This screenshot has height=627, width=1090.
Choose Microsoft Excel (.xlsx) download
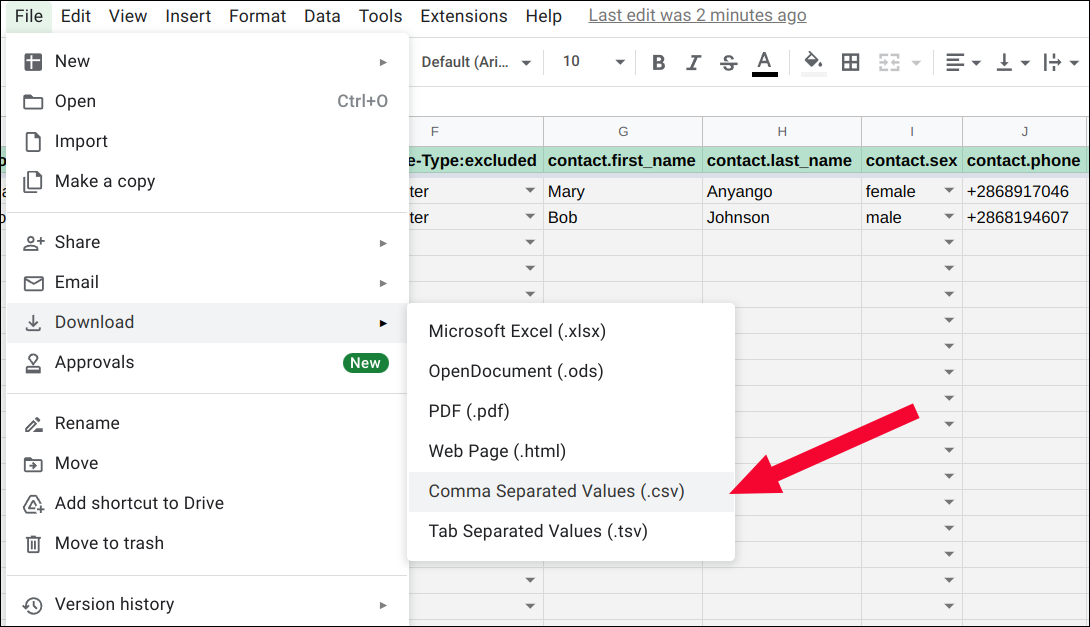pos(571,332)
